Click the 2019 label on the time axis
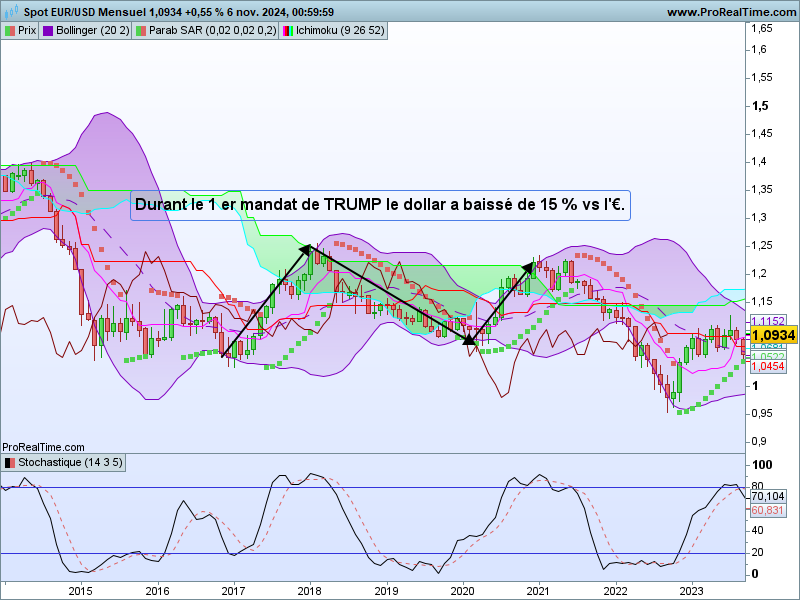 click(386, 592)
